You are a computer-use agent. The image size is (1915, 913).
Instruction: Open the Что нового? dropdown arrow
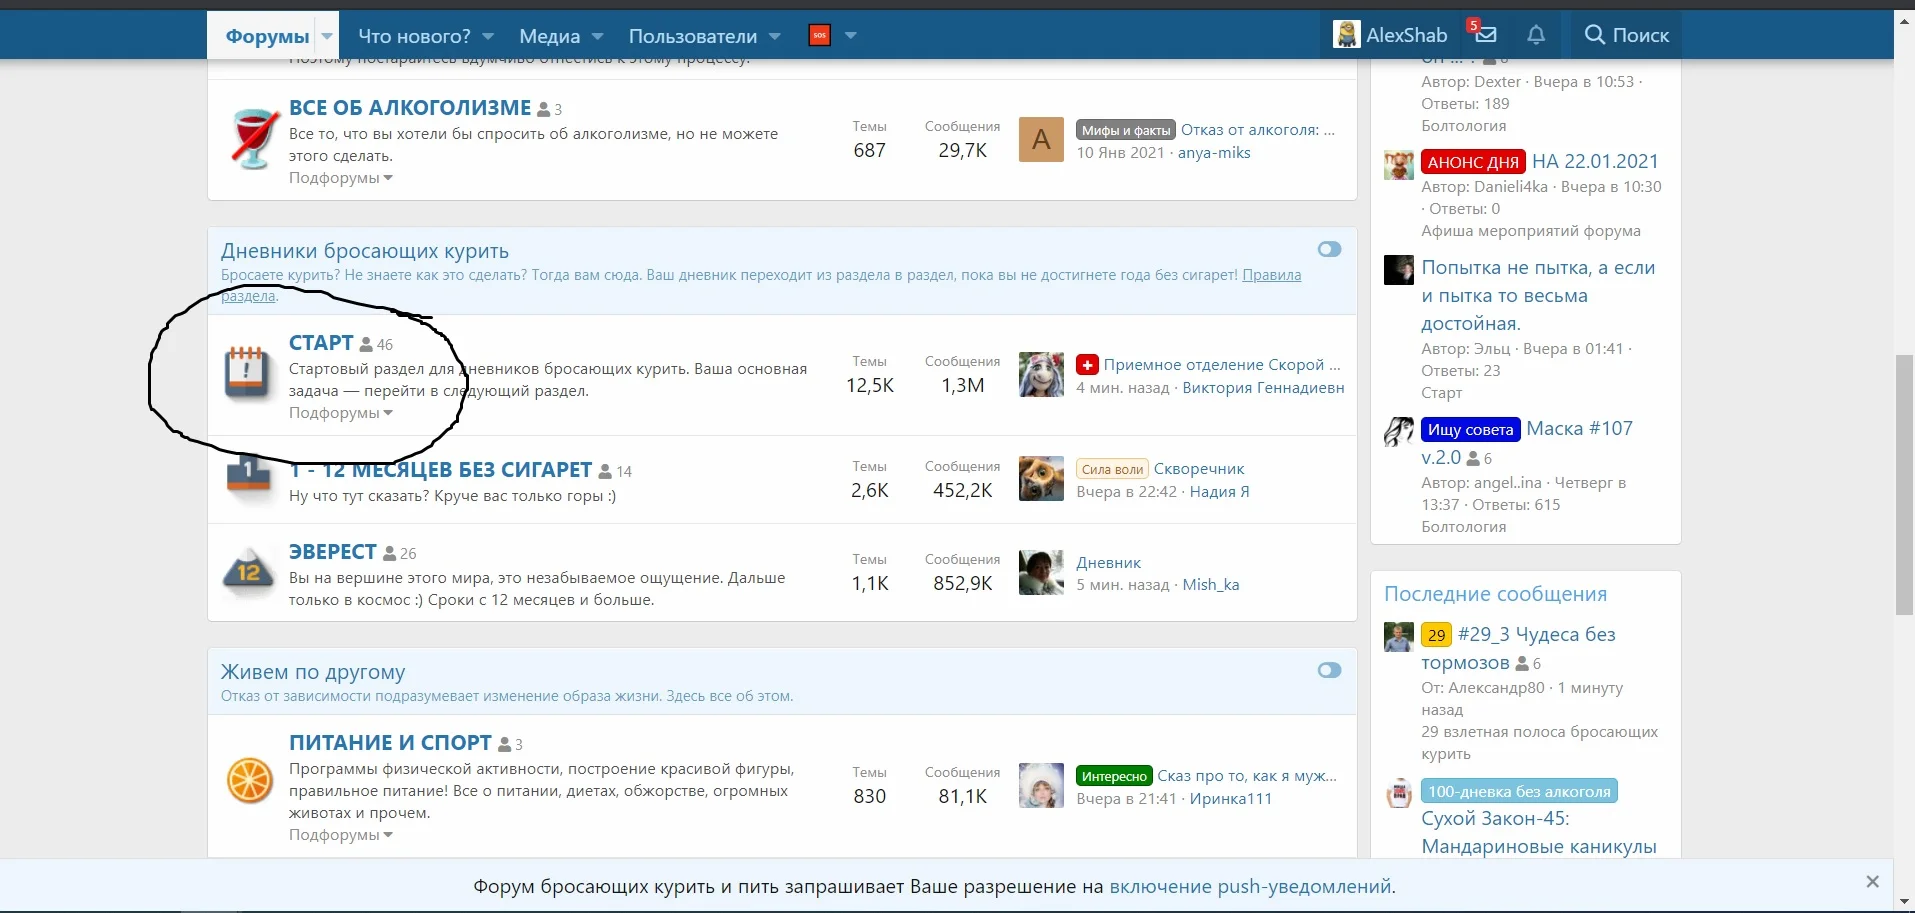[488, 36]
